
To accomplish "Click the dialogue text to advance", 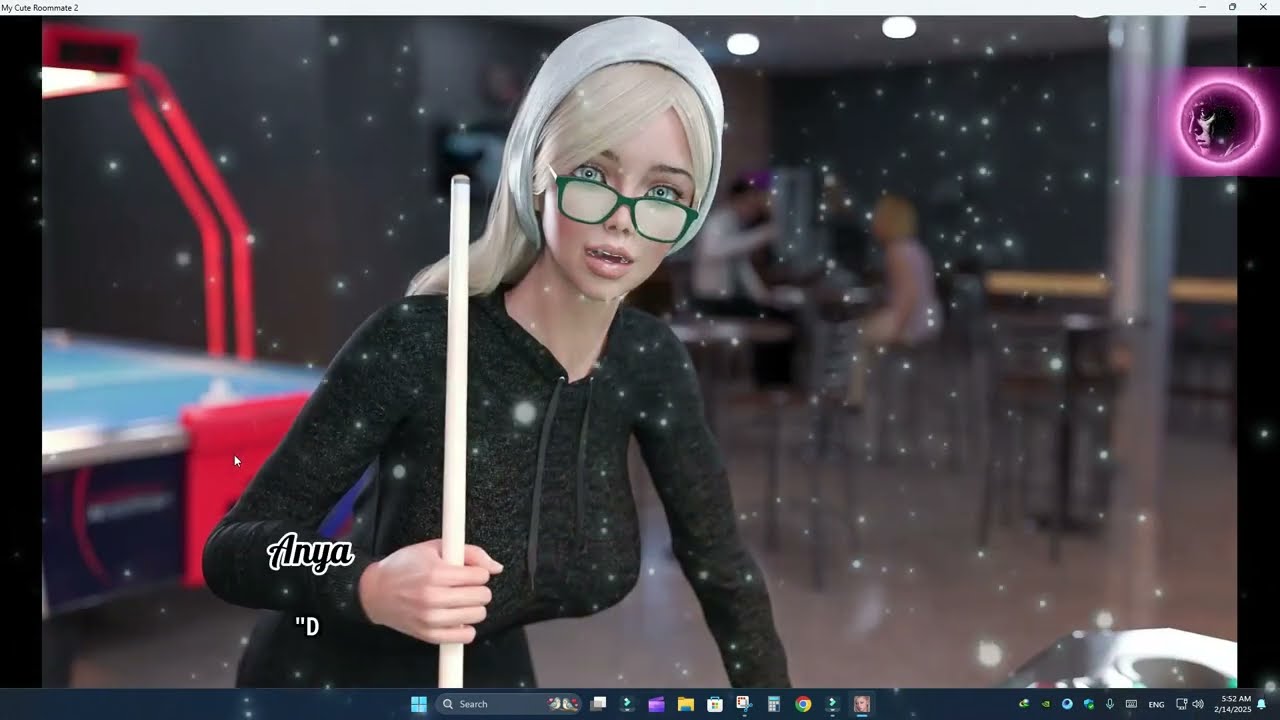I will 307,627.
